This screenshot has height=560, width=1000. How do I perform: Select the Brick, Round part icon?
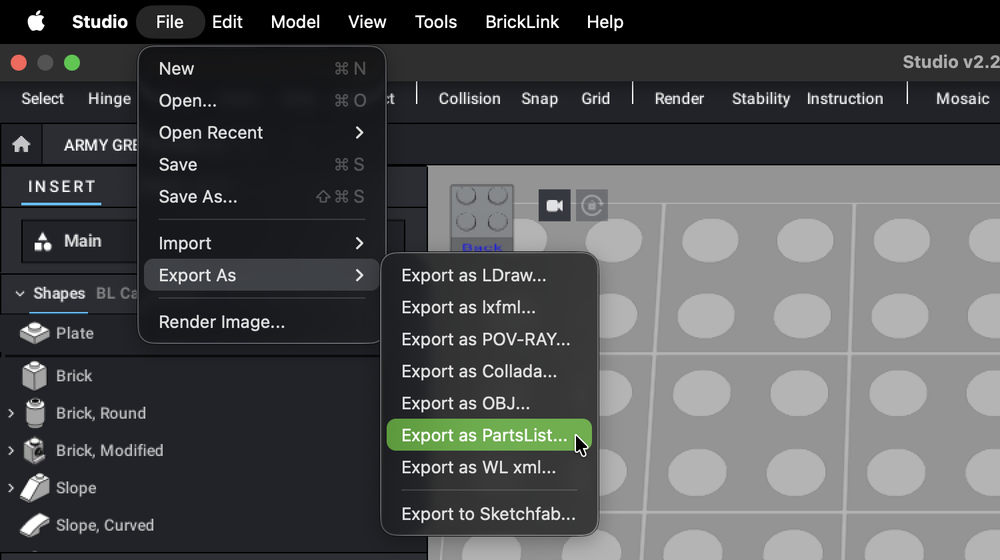[35, 413]
